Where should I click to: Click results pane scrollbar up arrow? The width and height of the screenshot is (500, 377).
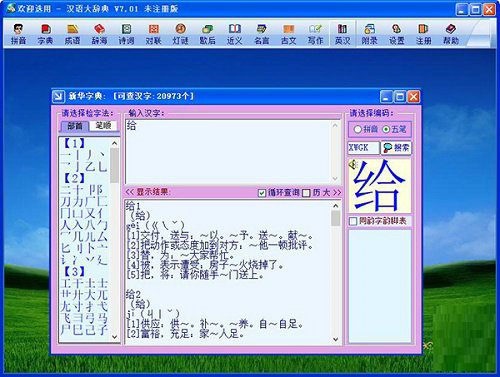[x=336, y=206]
